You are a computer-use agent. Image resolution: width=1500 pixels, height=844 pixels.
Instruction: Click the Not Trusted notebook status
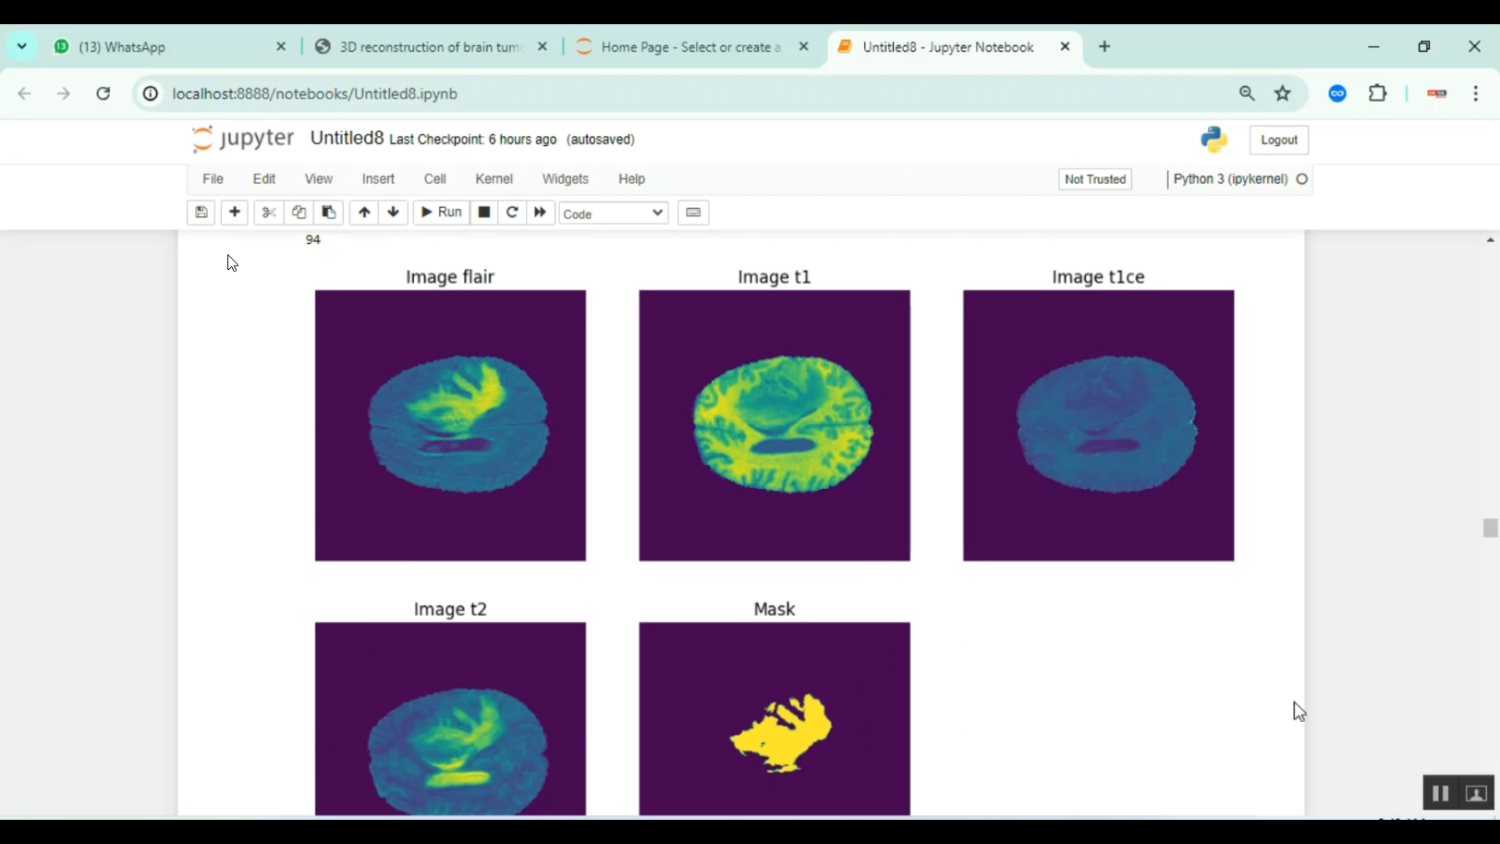pos(1094,179)
